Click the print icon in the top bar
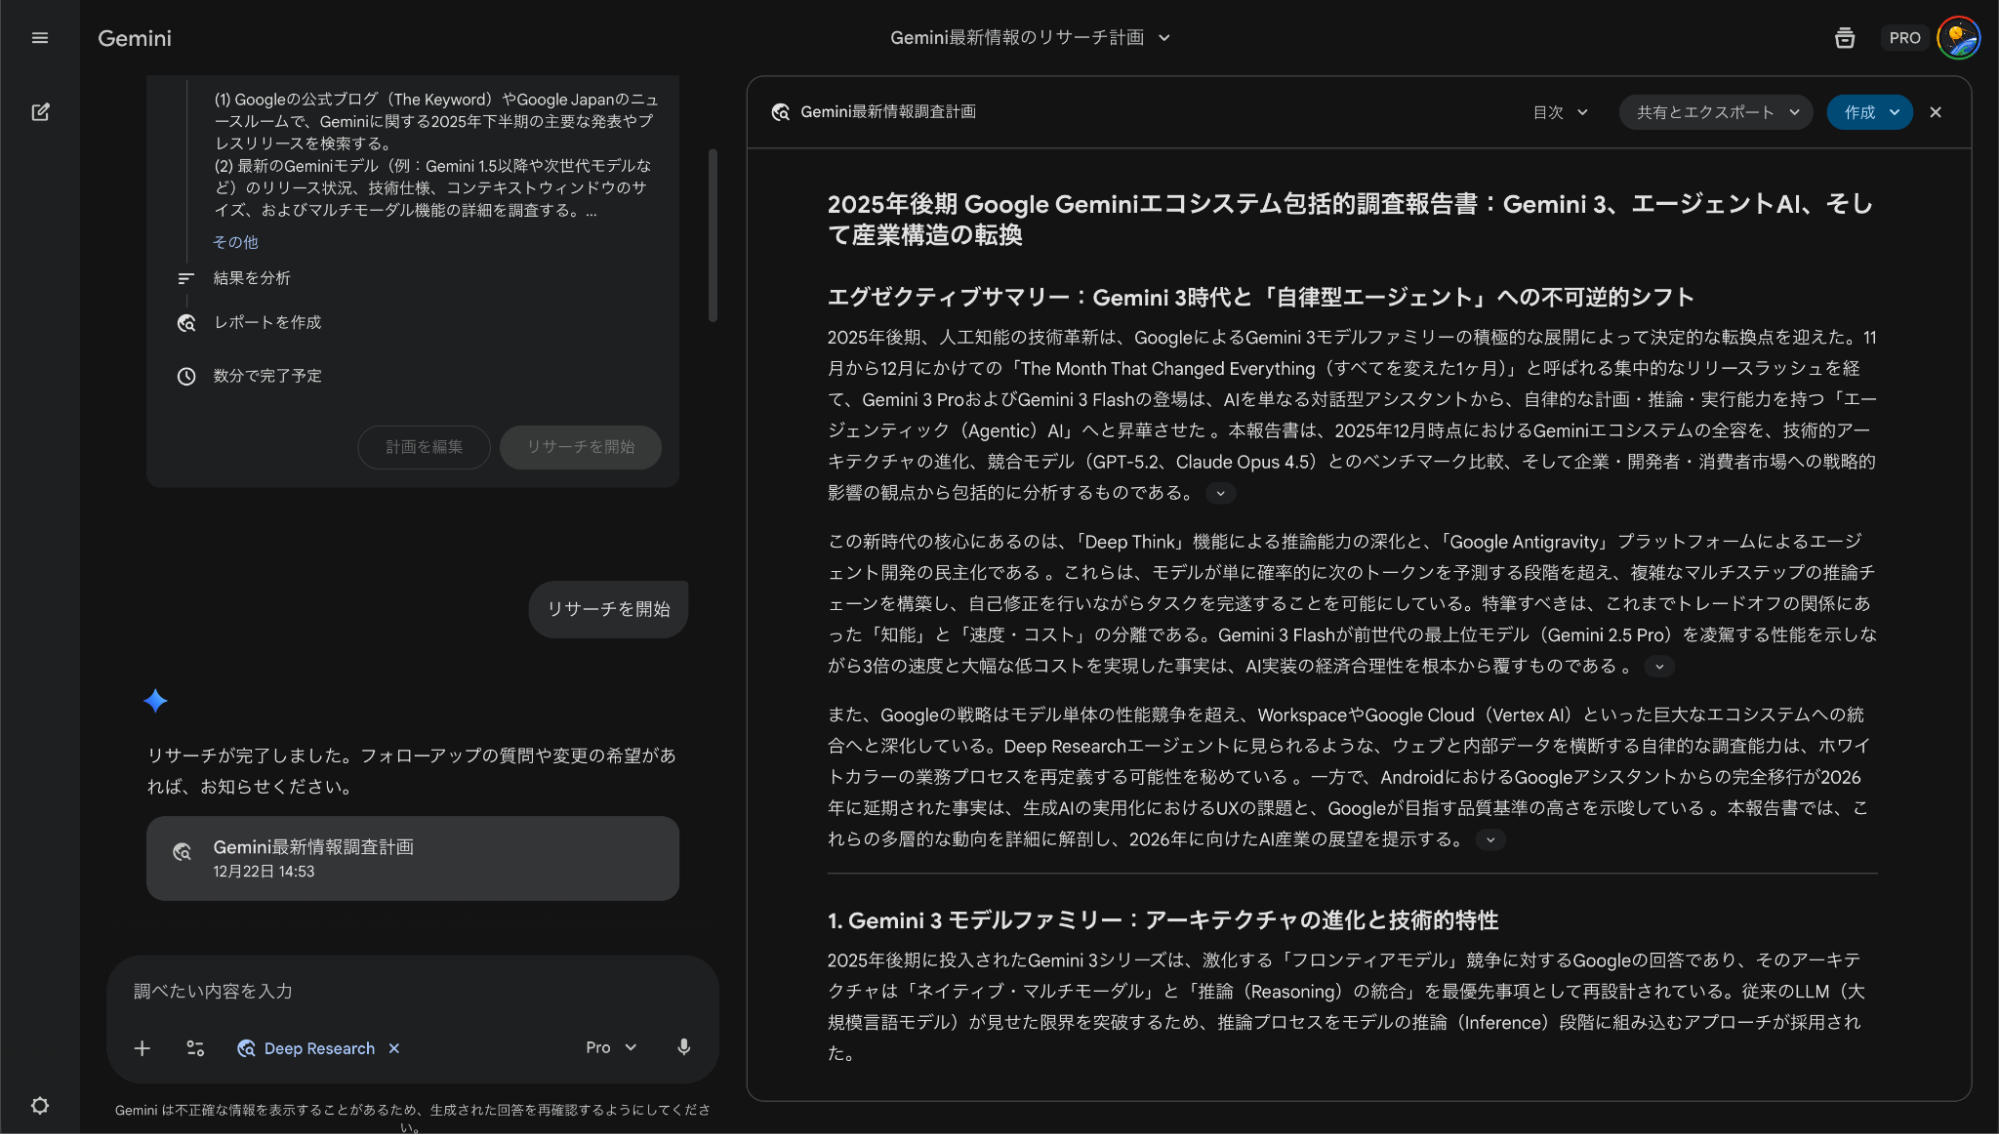 coord(1845,37)
